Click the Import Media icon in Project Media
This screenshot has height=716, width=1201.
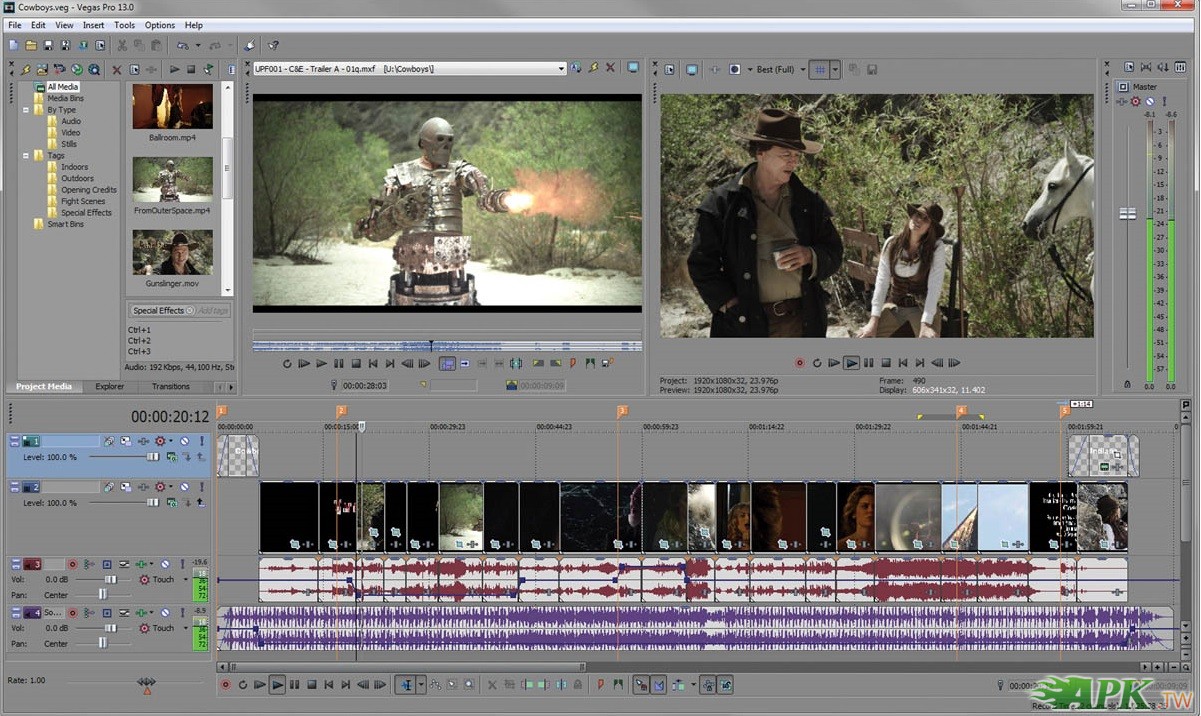pos(42,70)
